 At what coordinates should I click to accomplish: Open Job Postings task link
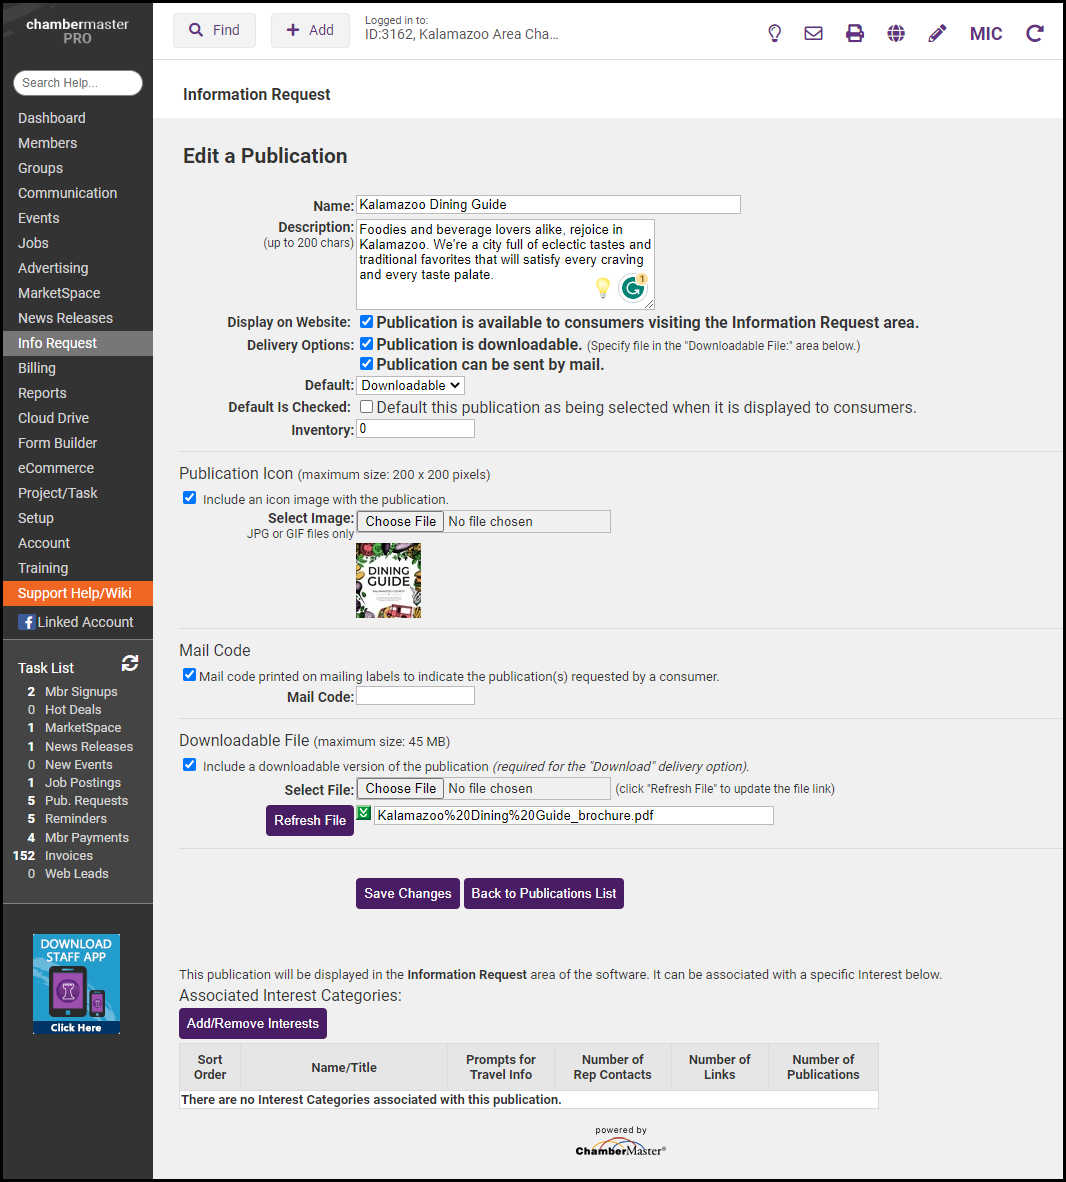coord(82,782)
